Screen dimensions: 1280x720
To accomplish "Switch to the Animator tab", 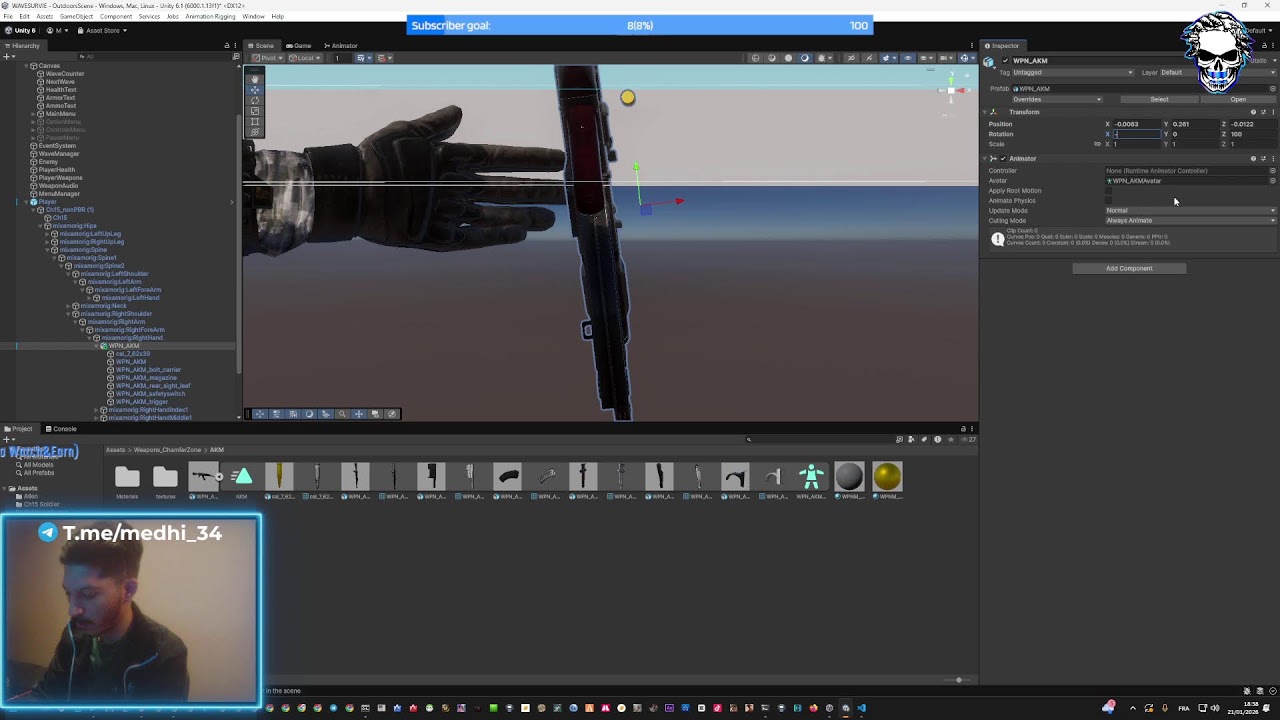I will point(340,46).
